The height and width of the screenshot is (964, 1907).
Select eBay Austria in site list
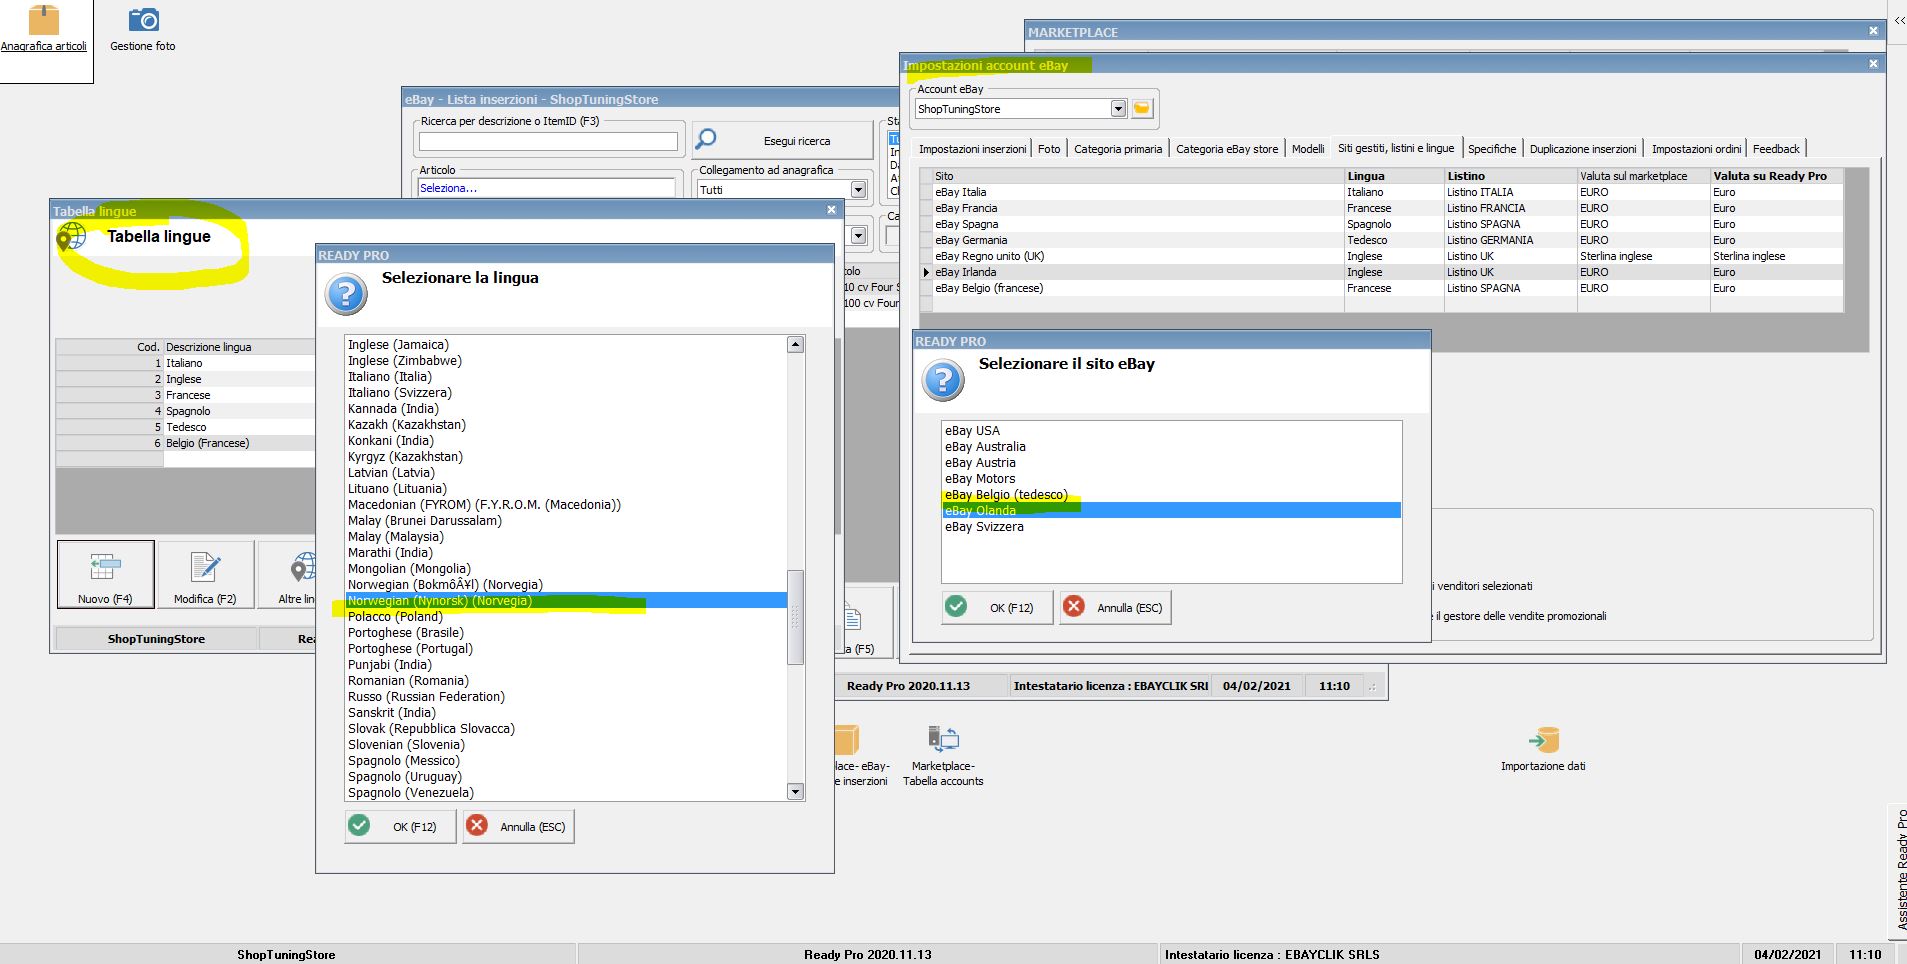point(1171,463)
